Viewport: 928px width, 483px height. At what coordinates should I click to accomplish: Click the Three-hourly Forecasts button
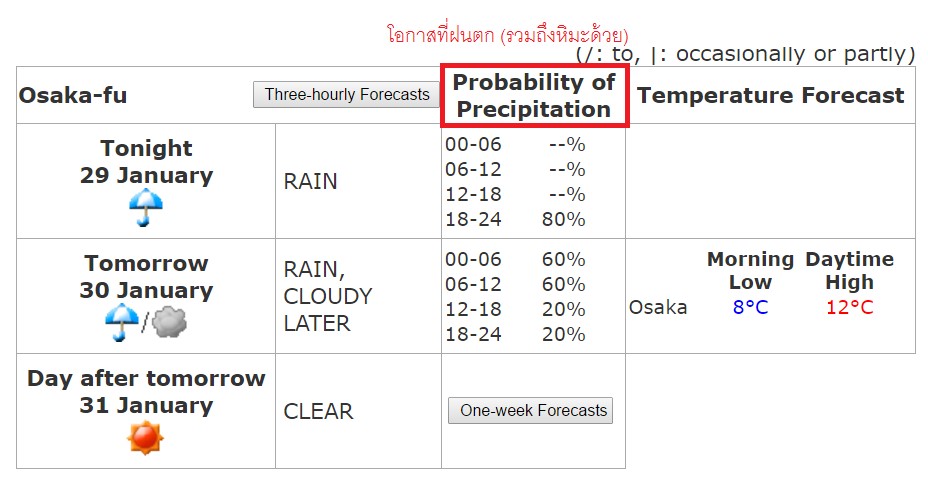click(x=347, y=95)
